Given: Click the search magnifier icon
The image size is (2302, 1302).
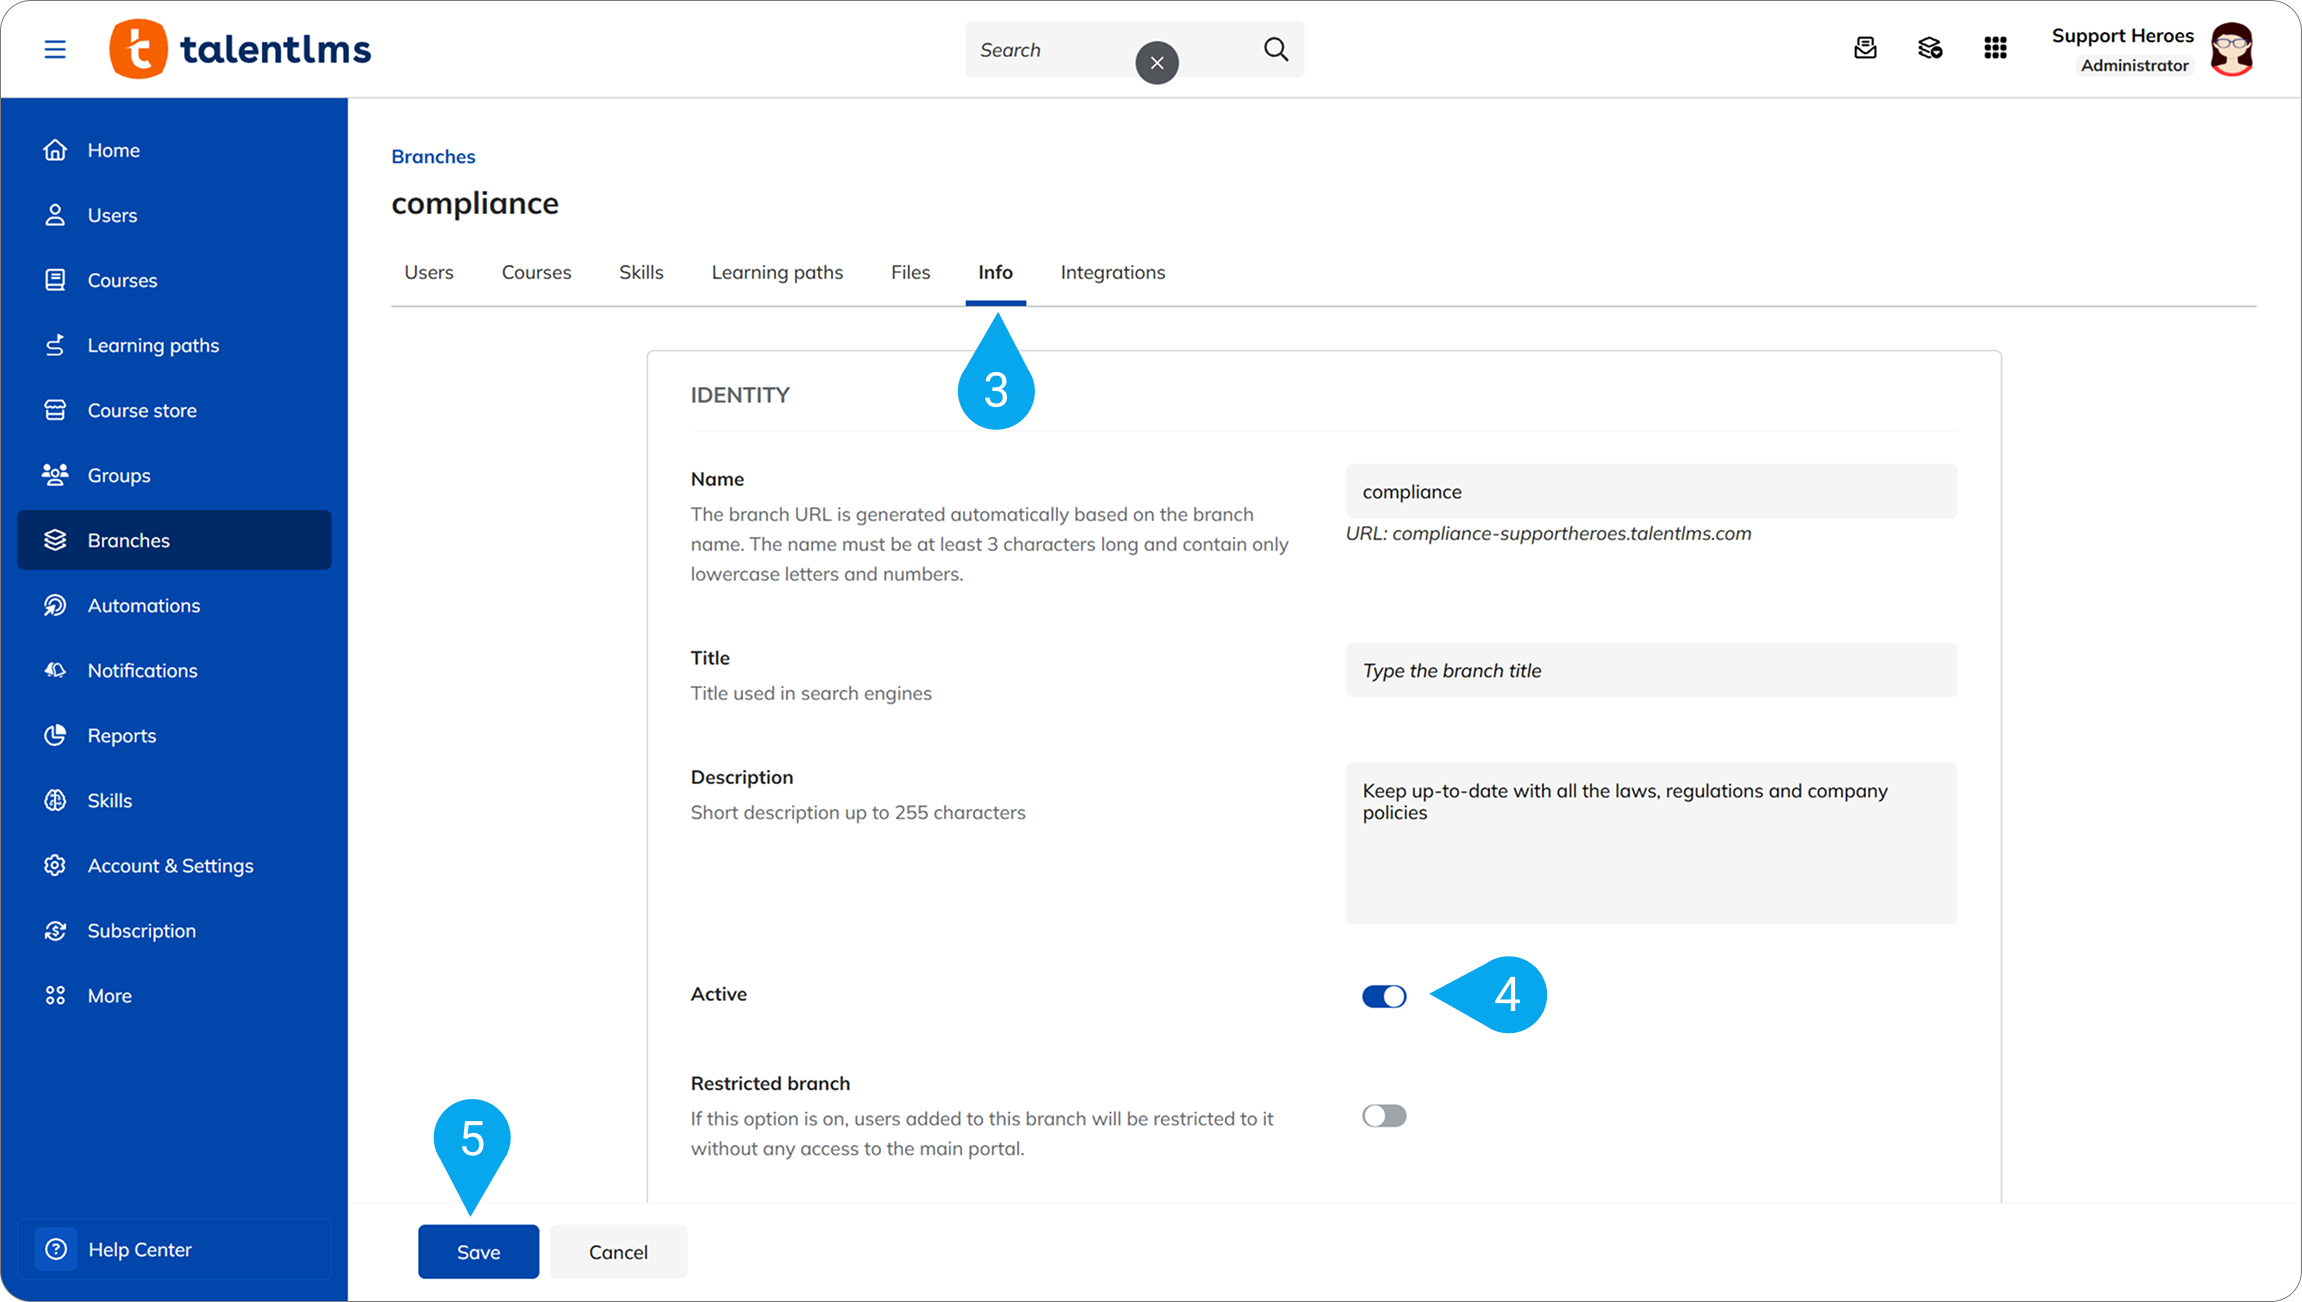Looking at the screenshot, I should [1276, 49].
